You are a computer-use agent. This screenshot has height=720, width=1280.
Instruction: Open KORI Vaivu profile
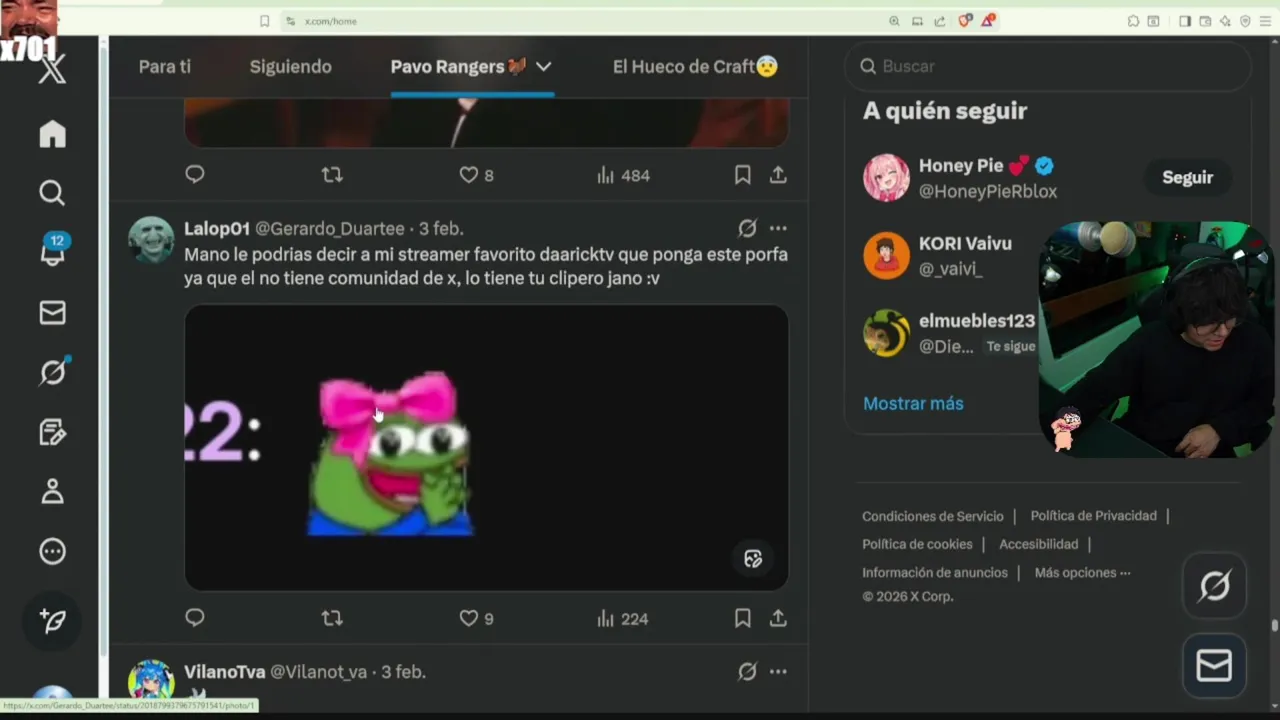click(965, 243)
